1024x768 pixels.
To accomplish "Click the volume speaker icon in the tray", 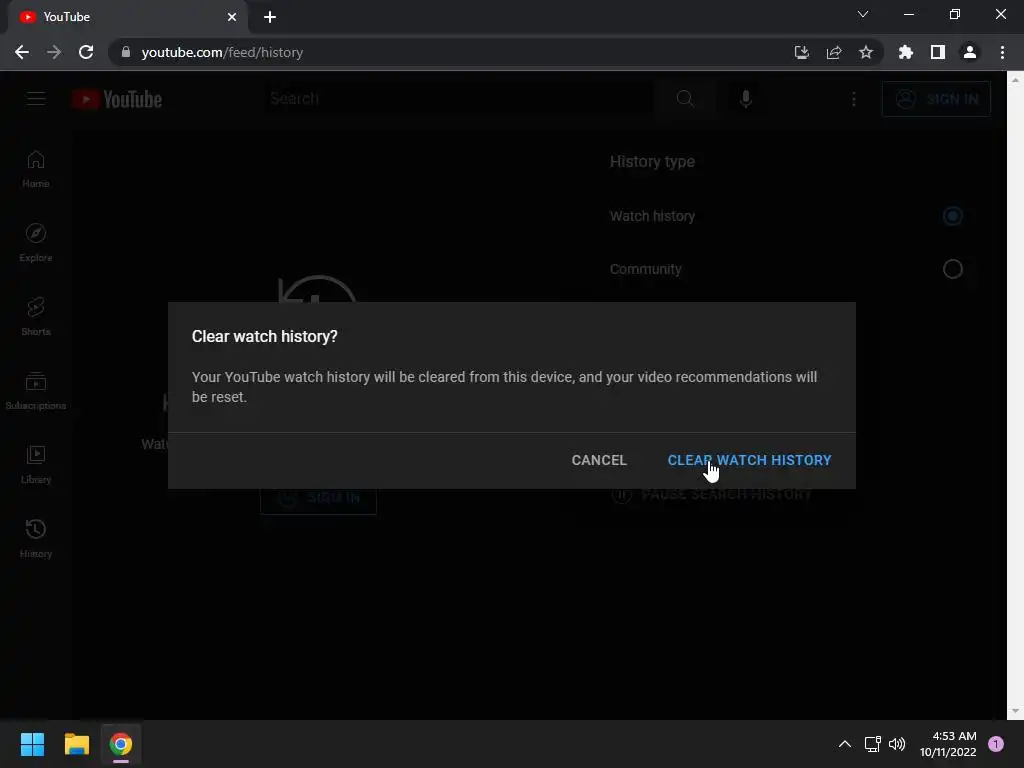I will (x=897, y=744).
